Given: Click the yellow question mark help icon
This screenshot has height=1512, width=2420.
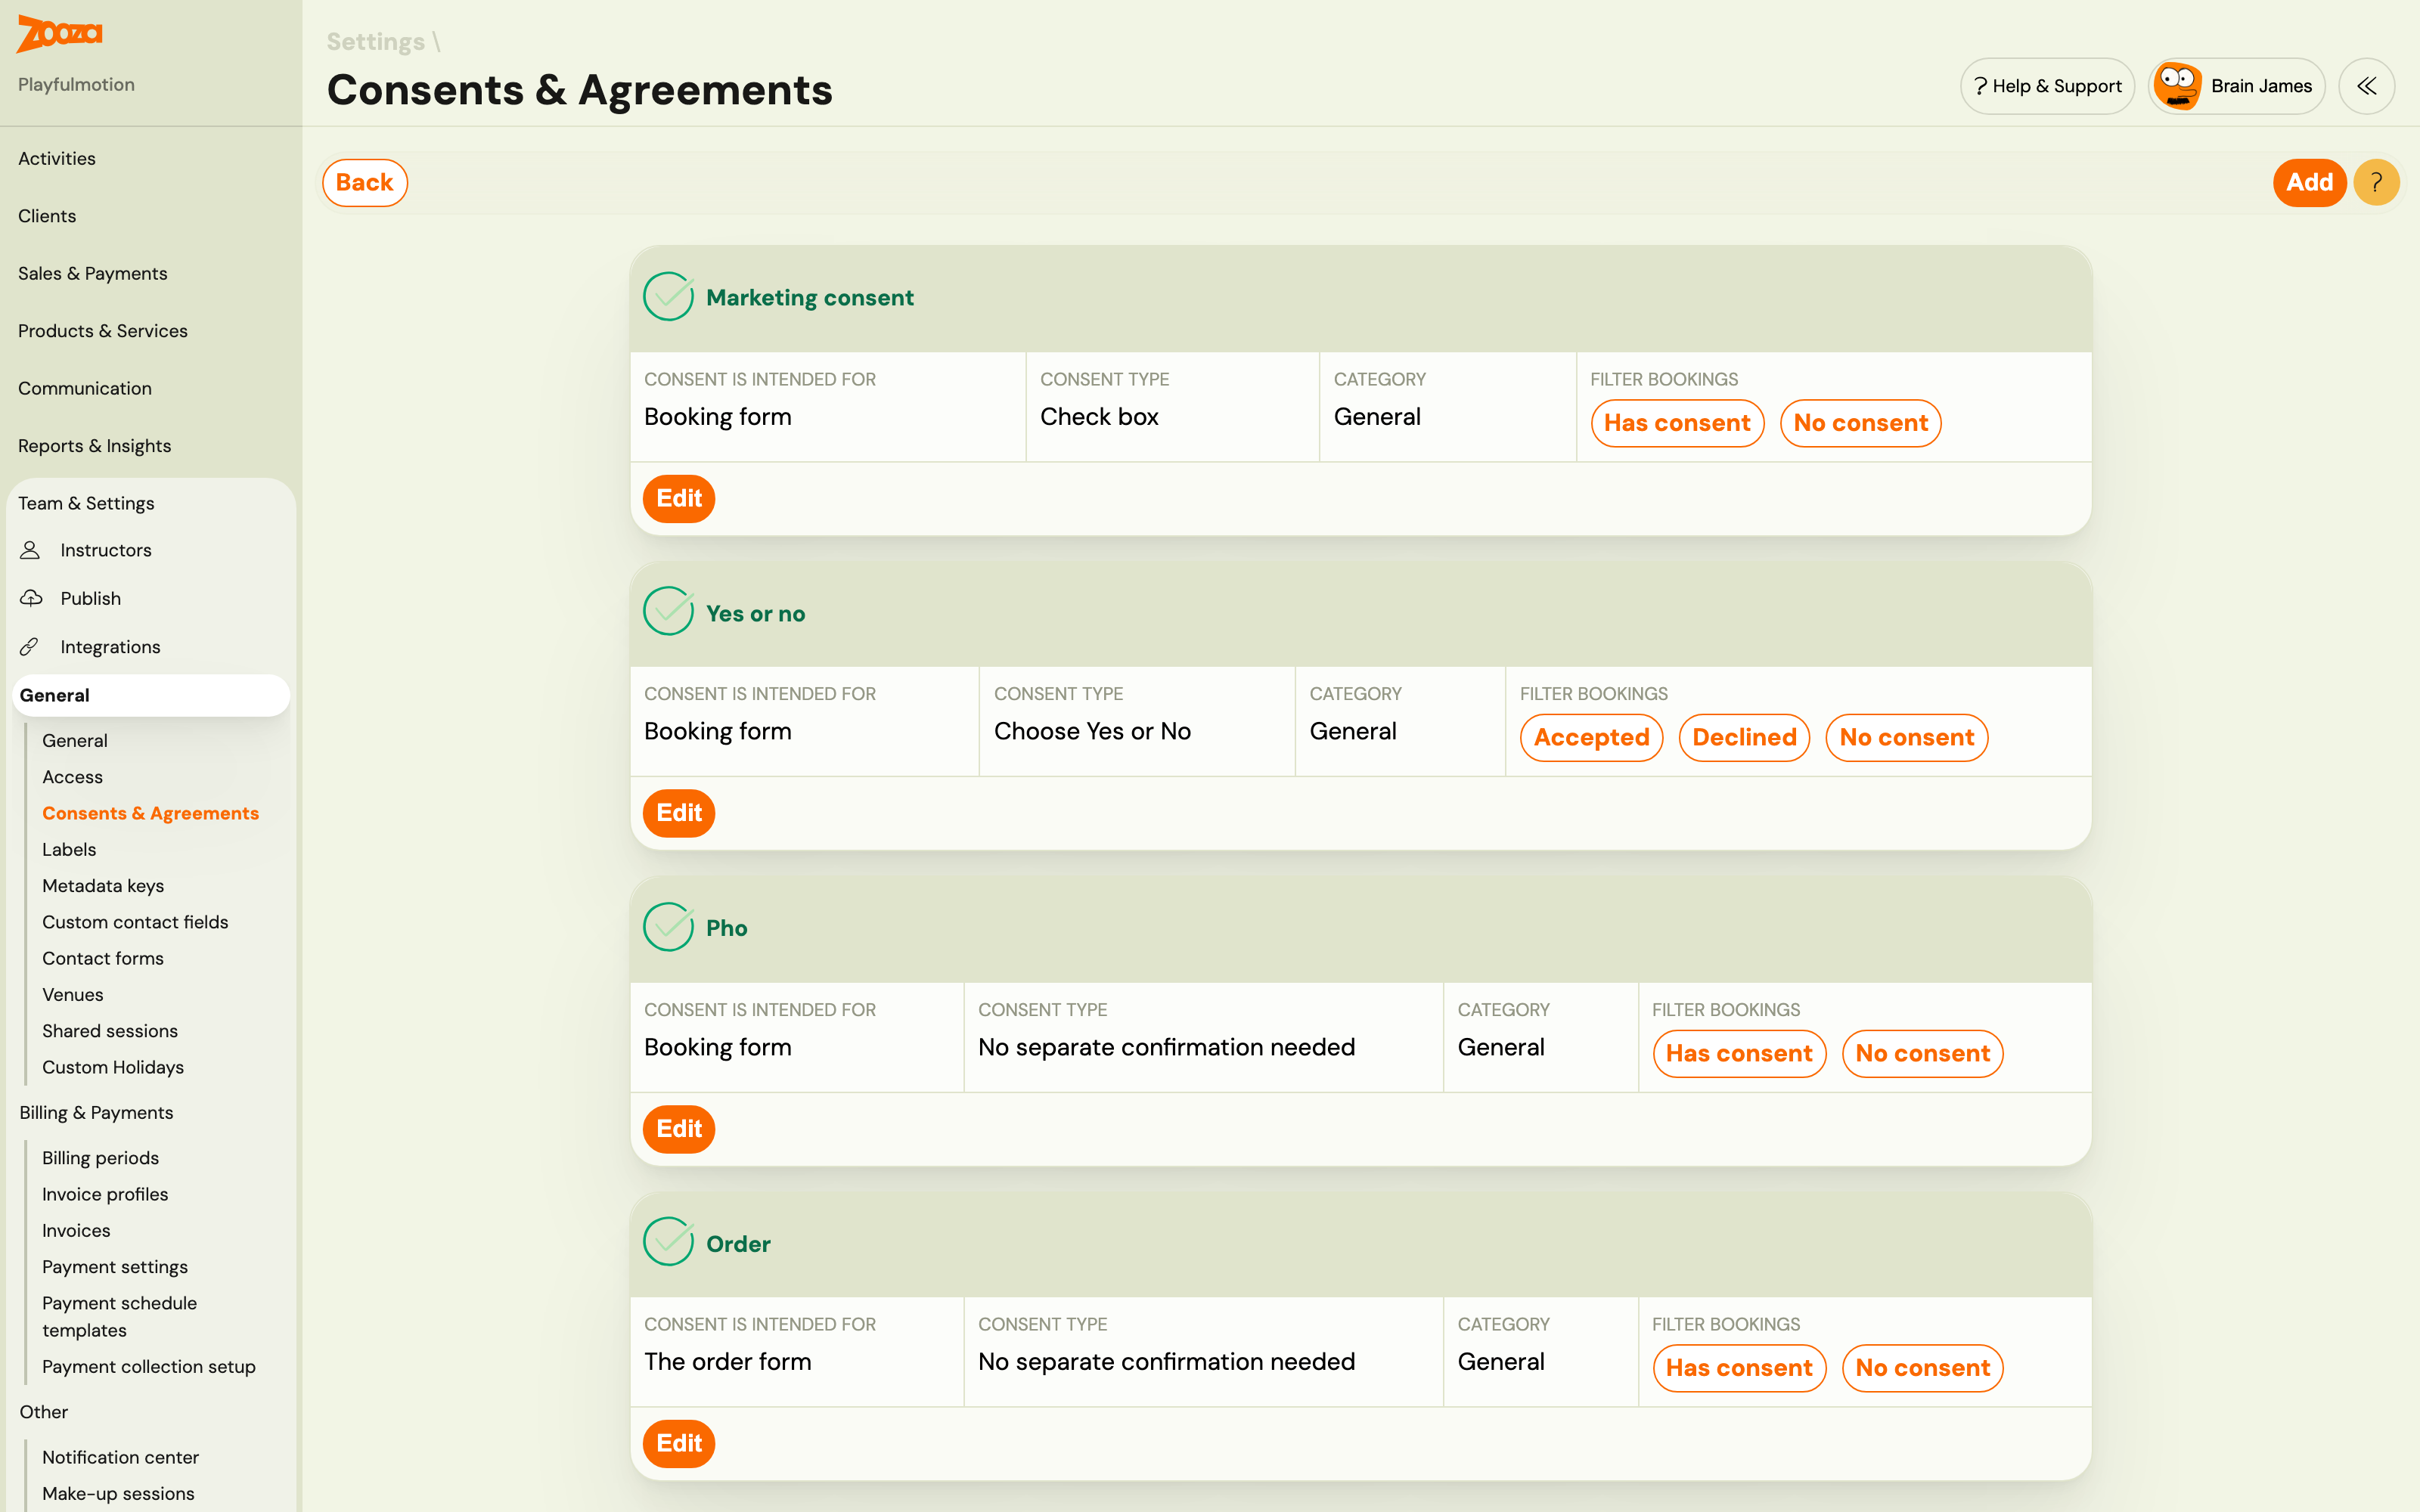Looking at the screenshot, I should pos(2376,183).
